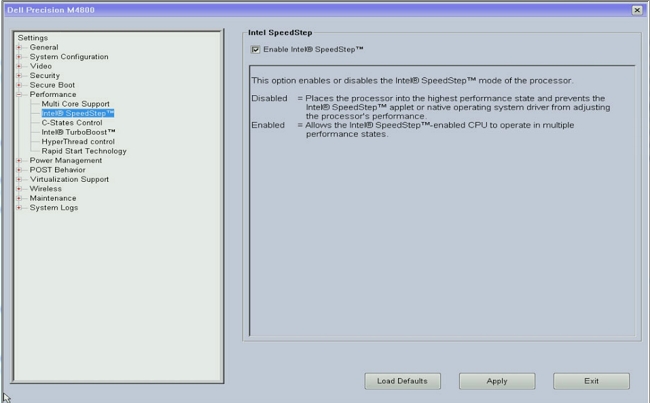The height and width of the screenshot is (403, 650).
Task: Select the Security category label
Action: click(45, 75)
